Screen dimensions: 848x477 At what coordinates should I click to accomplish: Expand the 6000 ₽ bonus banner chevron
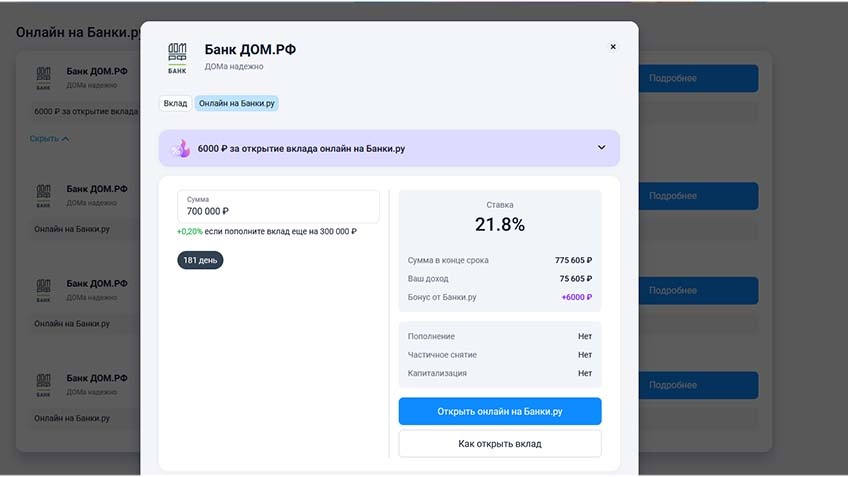click(601, 148)
